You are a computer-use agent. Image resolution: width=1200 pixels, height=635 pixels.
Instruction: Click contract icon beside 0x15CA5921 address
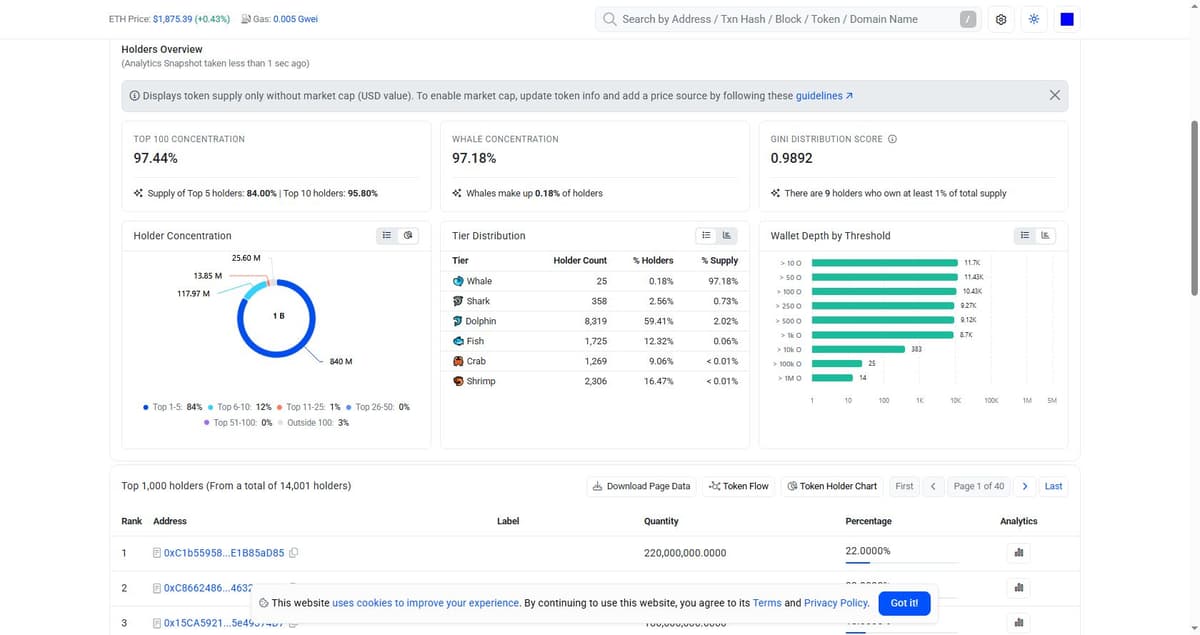point(157,623)
